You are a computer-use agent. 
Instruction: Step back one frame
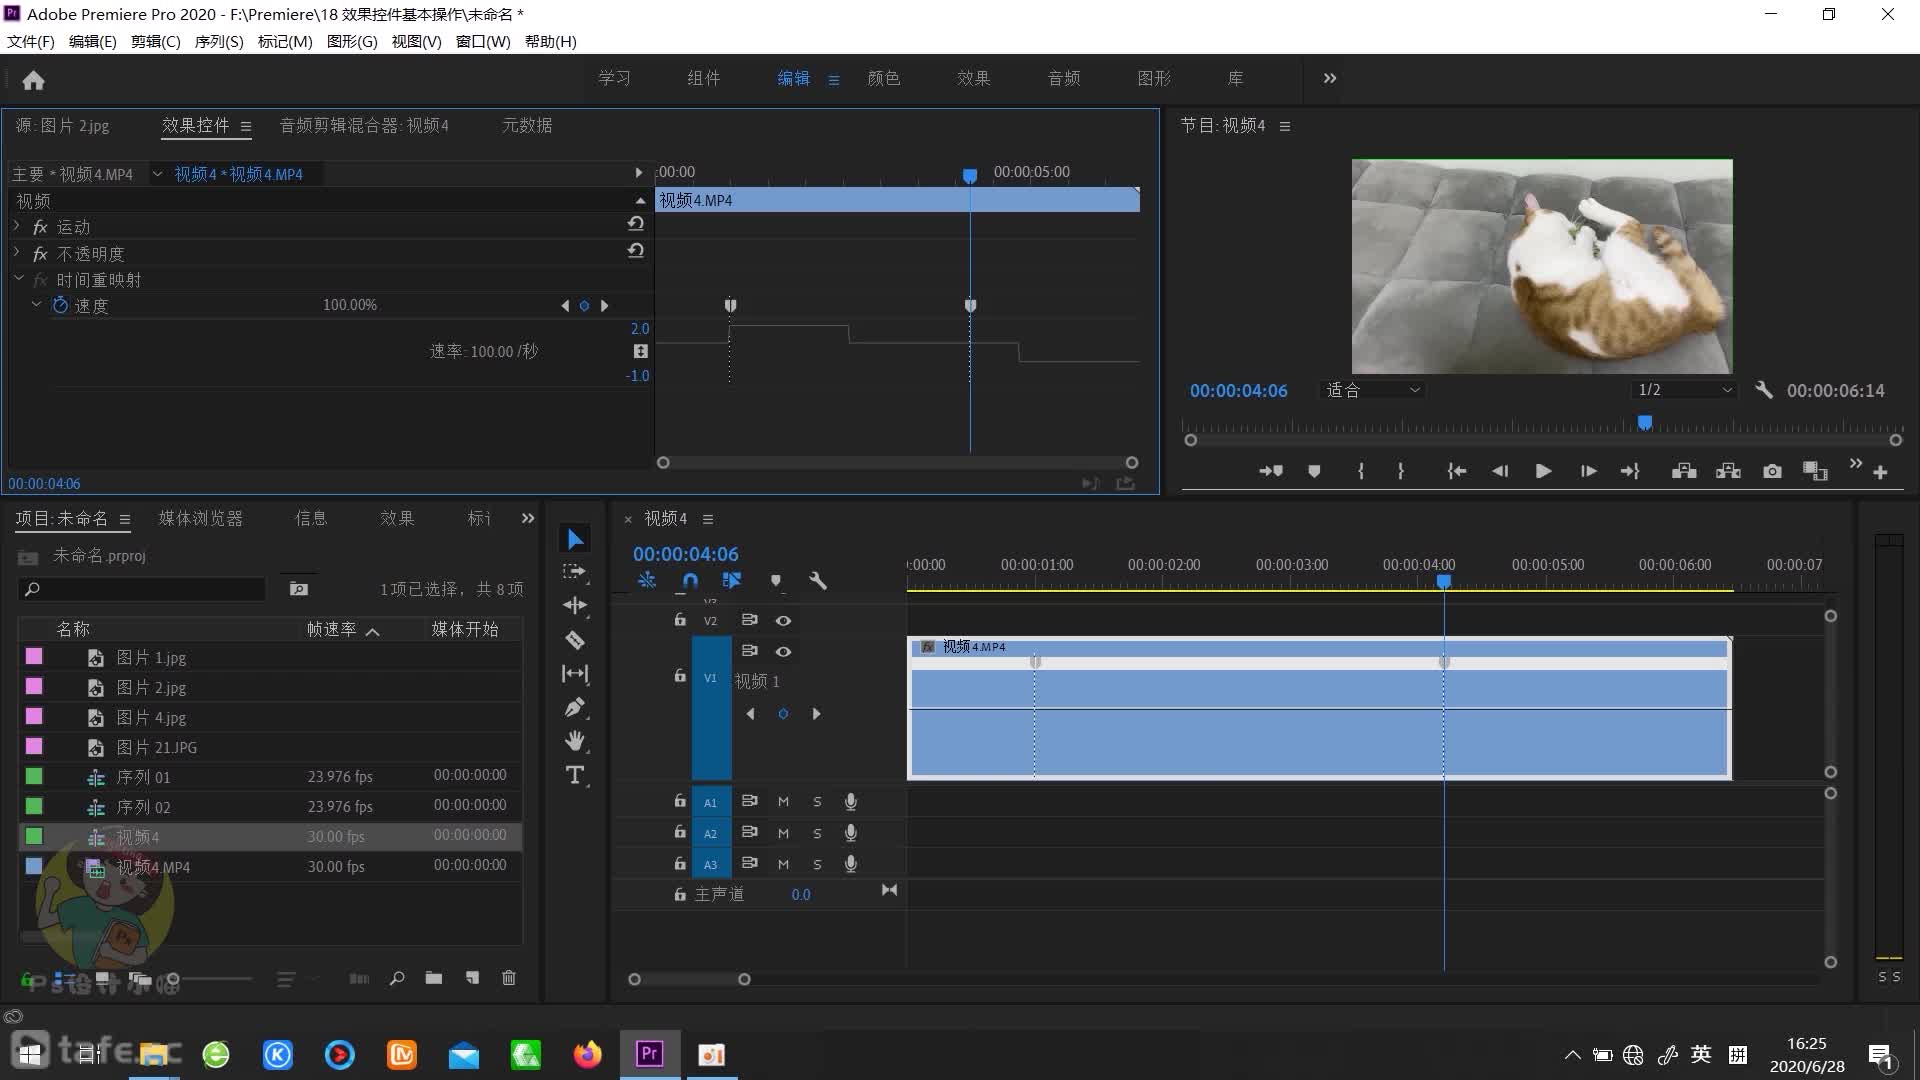point(1500,471)
